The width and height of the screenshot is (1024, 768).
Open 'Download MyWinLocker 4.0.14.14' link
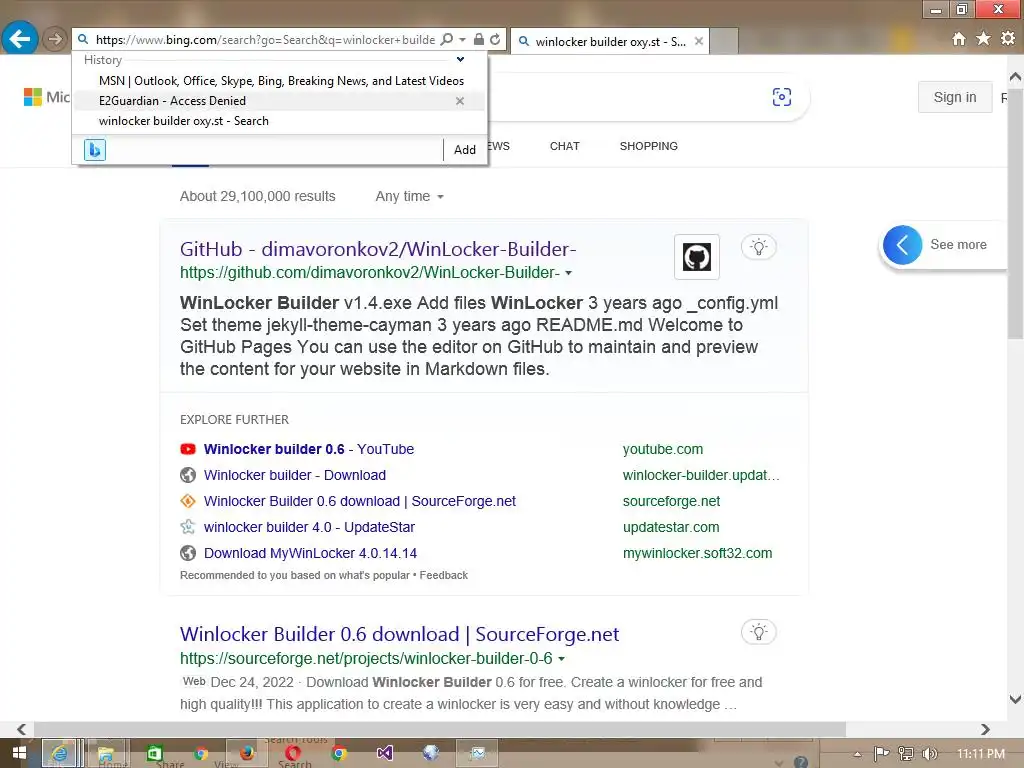[310, 554]
